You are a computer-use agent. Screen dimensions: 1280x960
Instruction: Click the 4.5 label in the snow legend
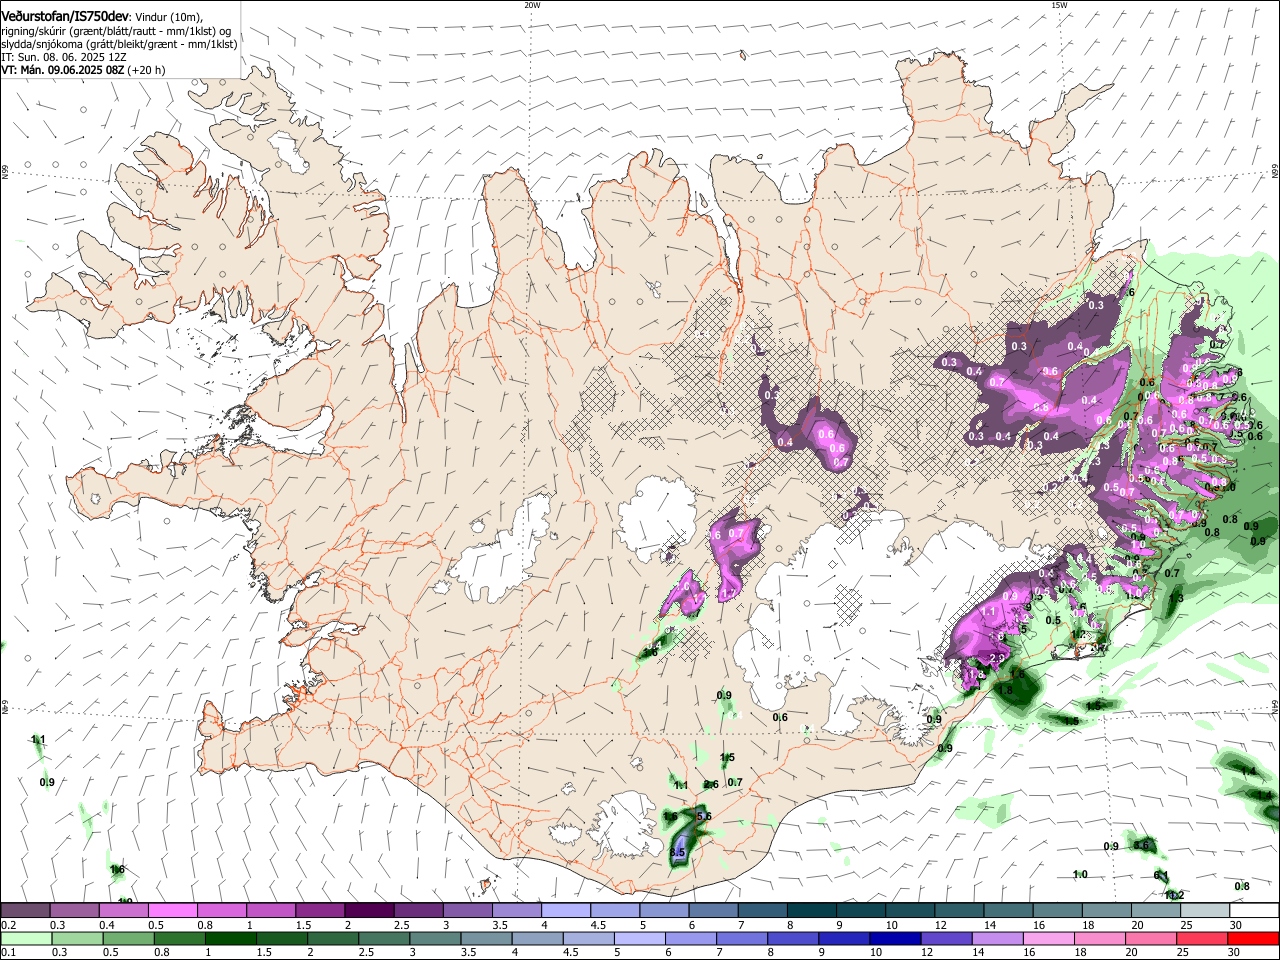click(598, 925)
